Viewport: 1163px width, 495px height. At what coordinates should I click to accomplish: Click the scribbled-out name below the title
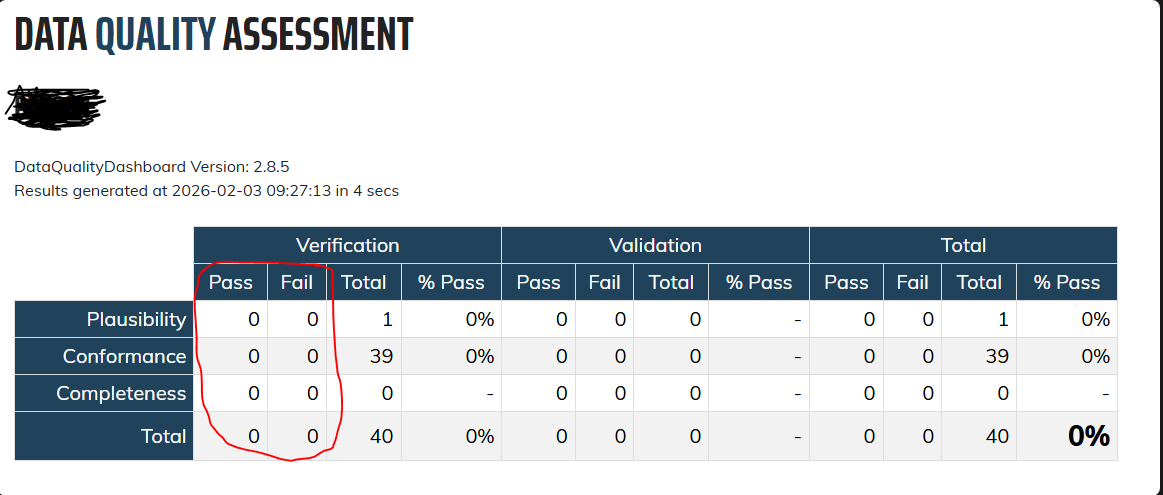click(57, 105)
